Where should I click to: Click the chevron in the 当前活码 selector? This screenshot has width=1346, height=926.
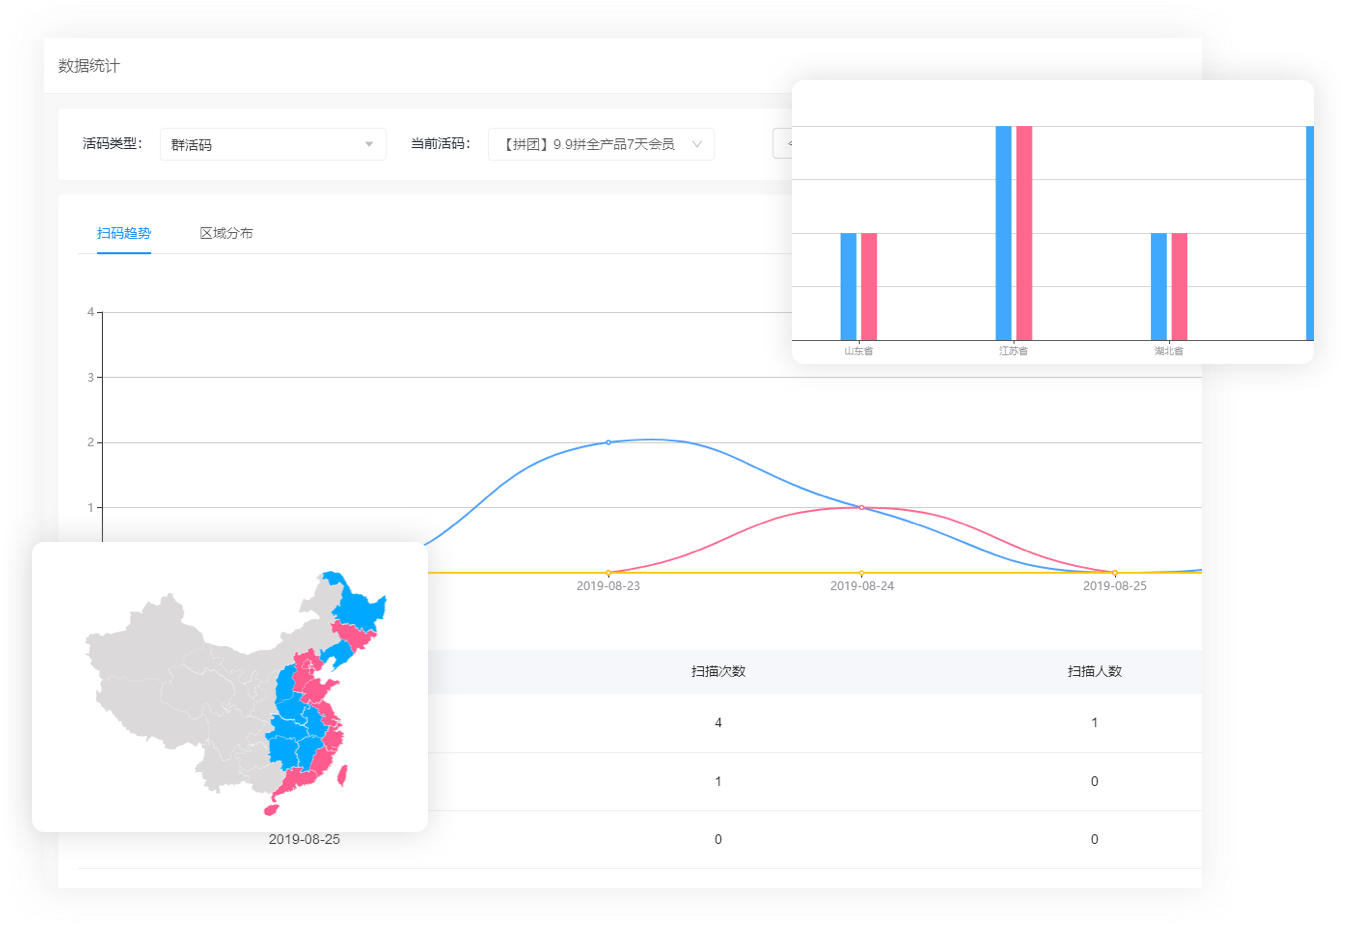(x=697, y=144)
